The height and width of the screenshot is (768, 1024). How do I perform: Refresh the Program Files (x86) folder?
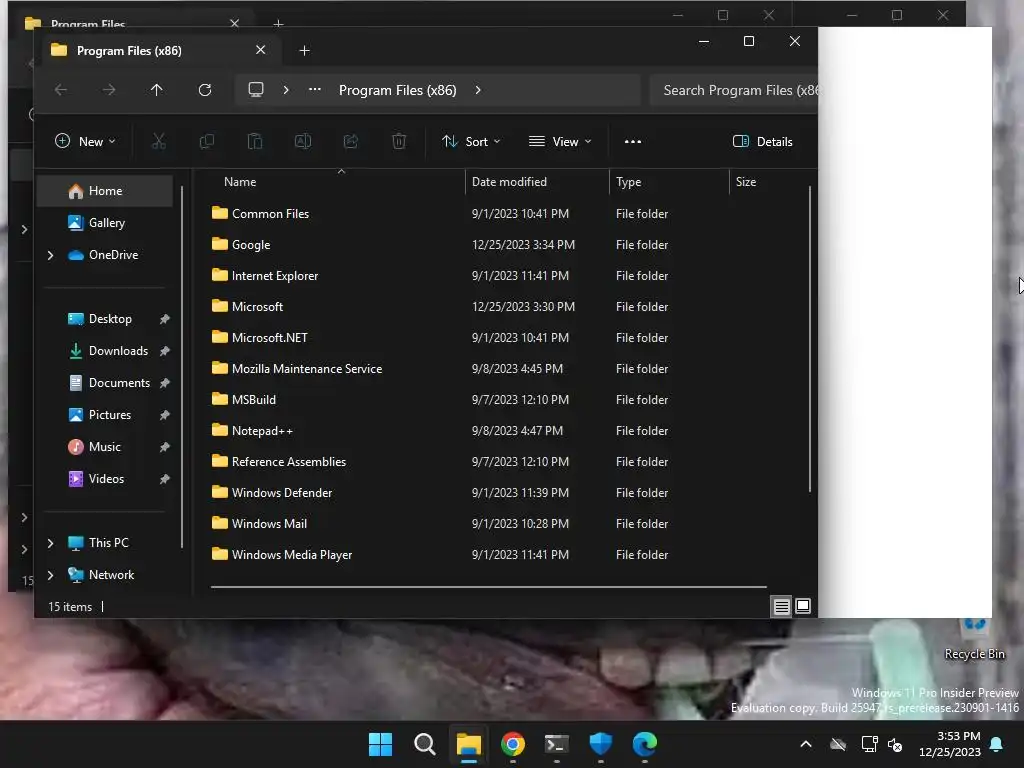pos(205,90)
